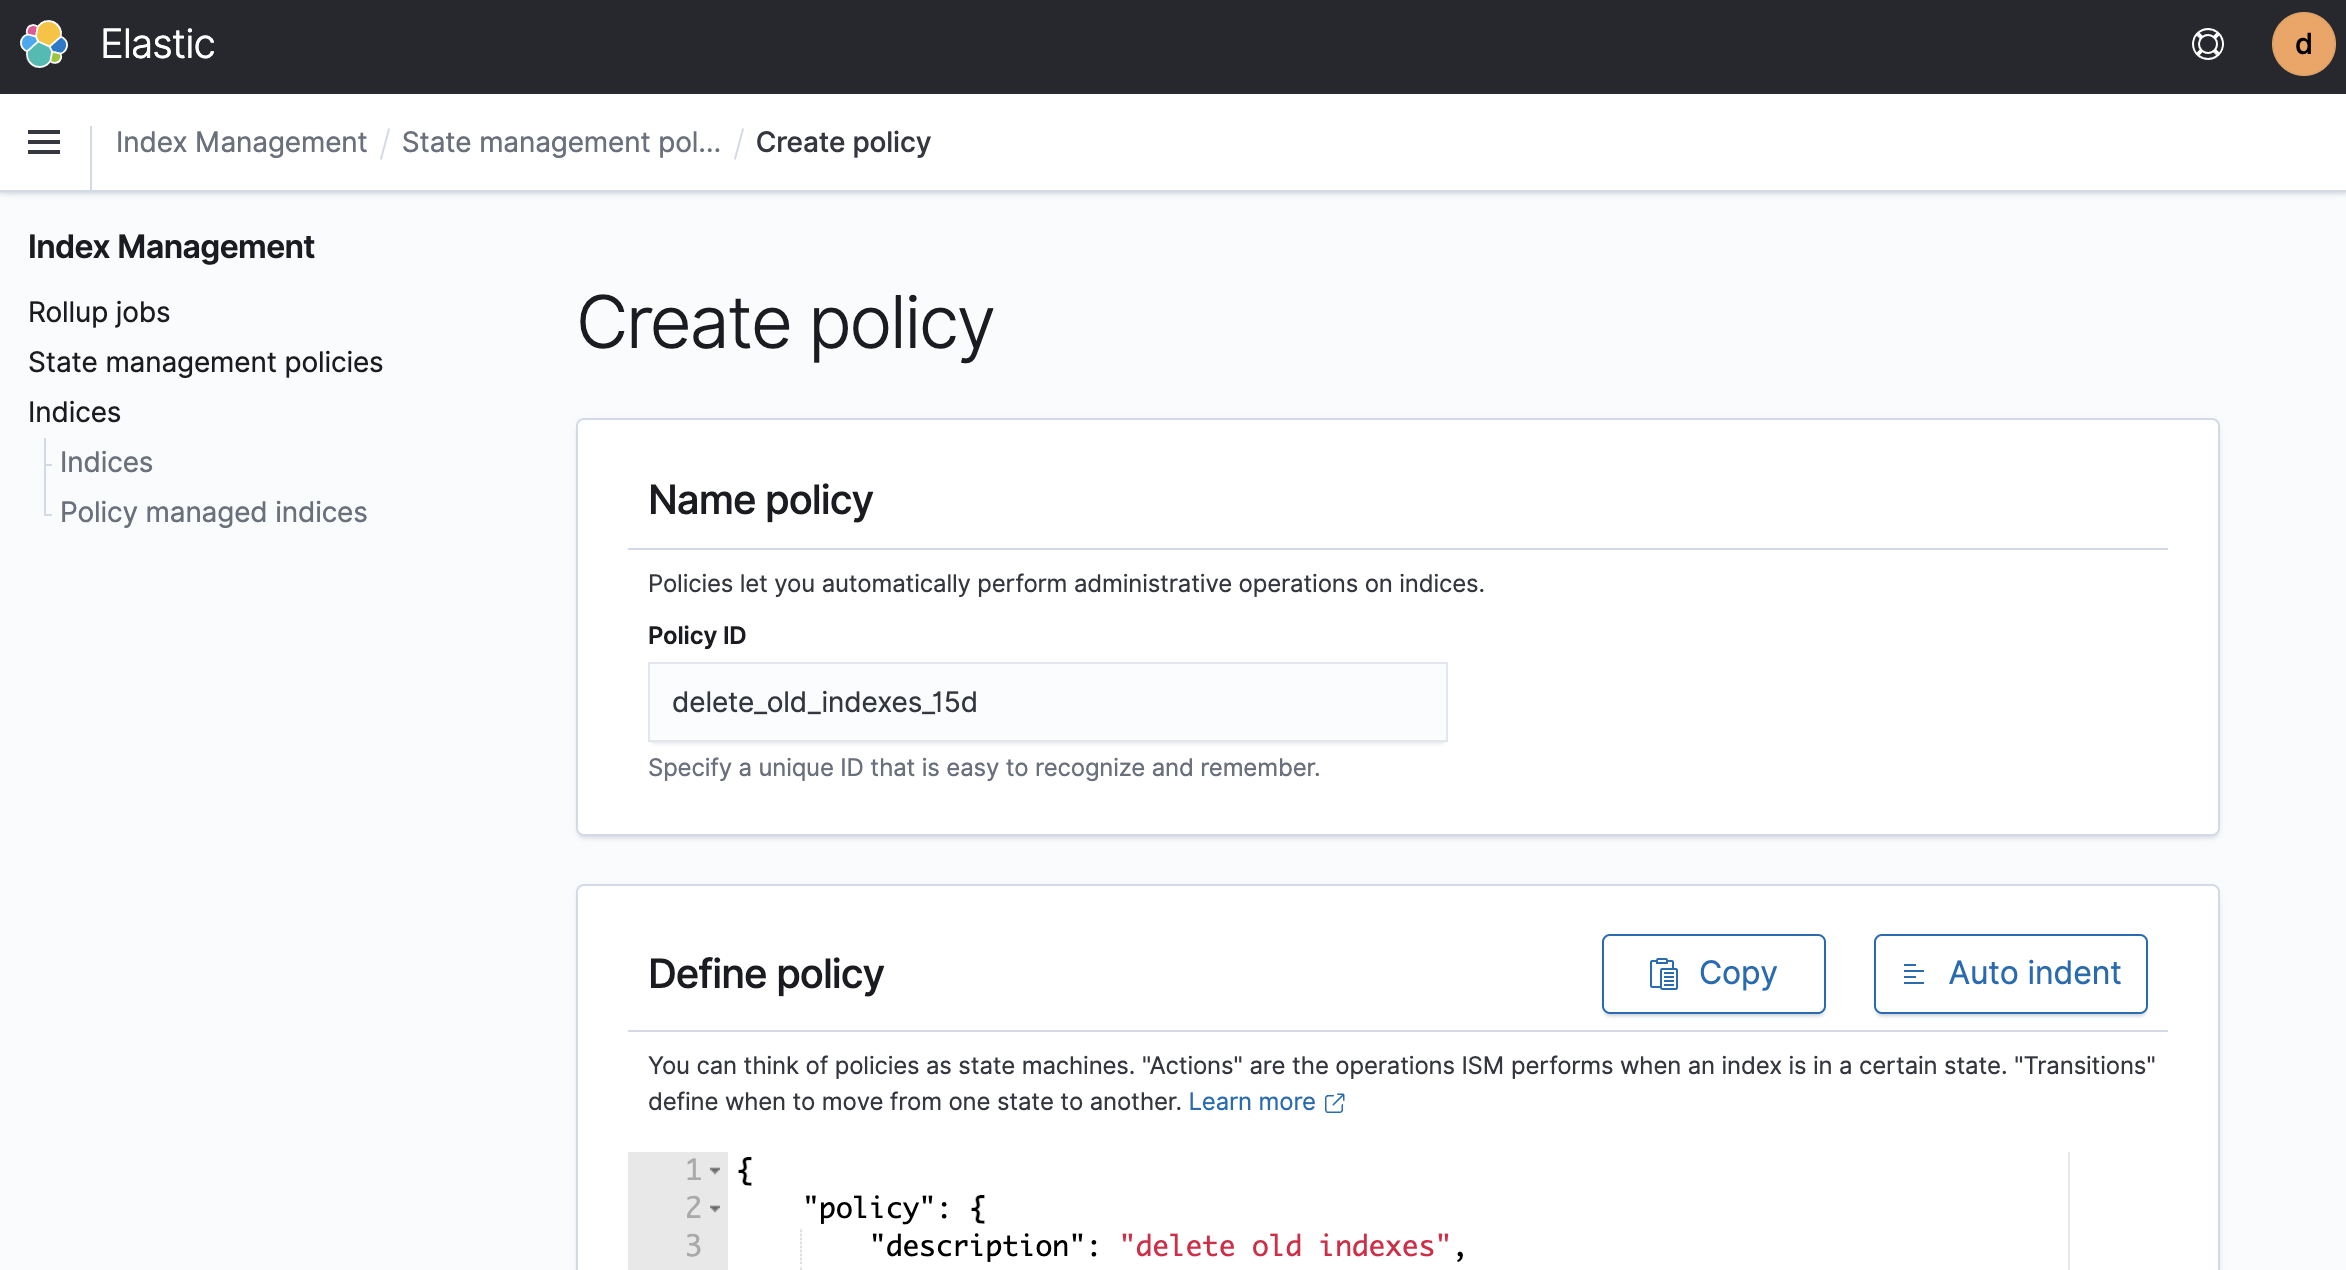The height and width of the screenshot is (1270, 2346).
Task: Go to Index Management breadcrumb
Action: coord(241,142)
